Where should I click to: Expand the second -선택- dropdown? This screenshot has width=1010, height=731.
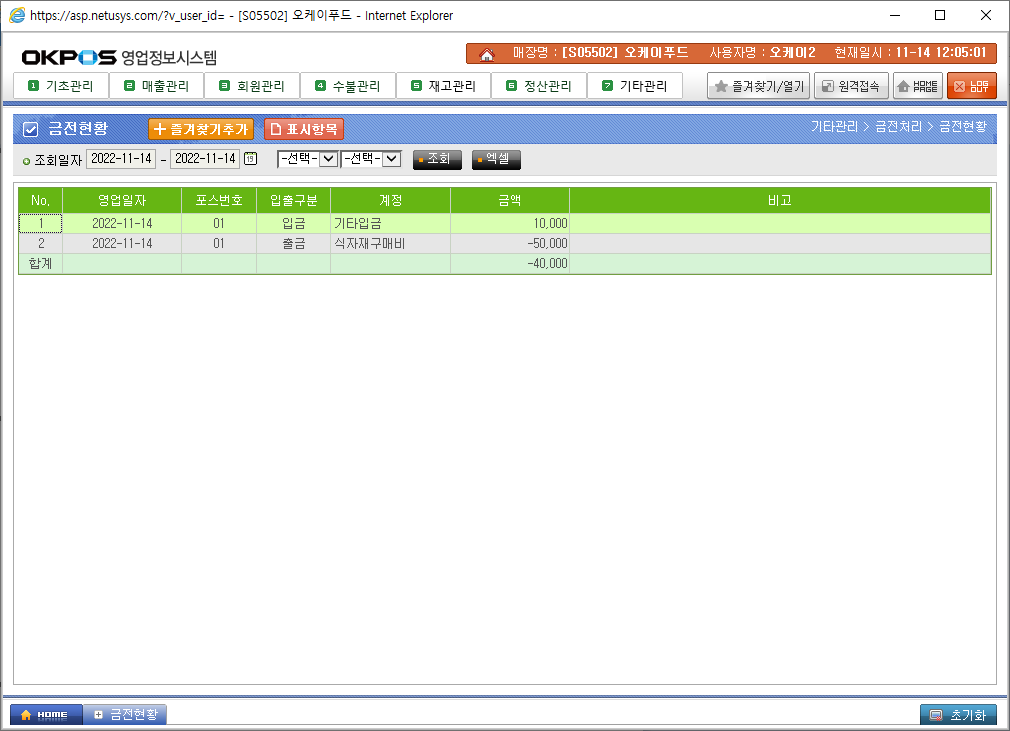(371, 159)
